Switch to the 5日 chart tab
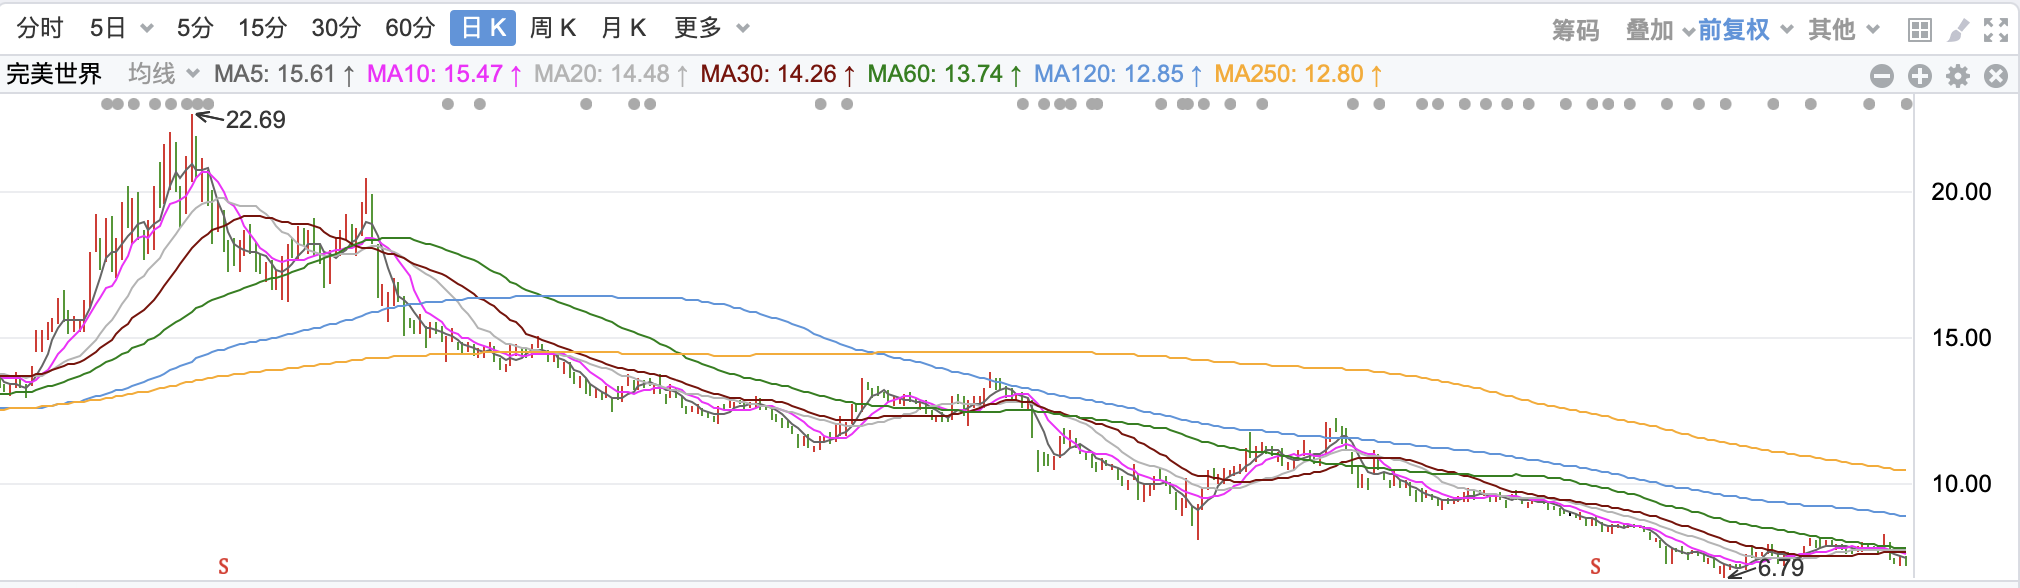 click(107, 28)
